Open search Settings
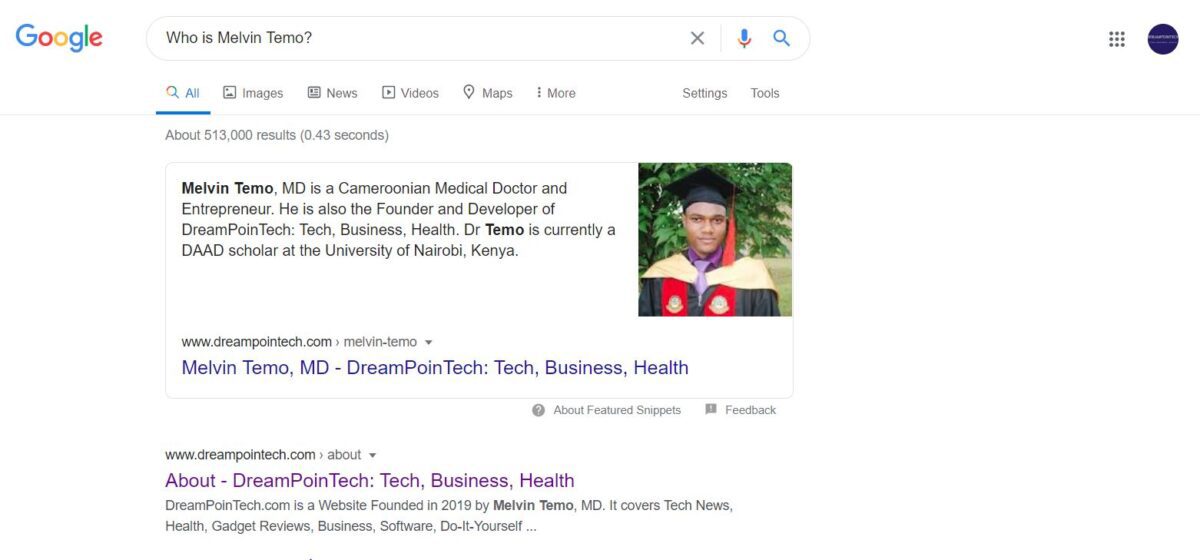 tap(705, 93)
